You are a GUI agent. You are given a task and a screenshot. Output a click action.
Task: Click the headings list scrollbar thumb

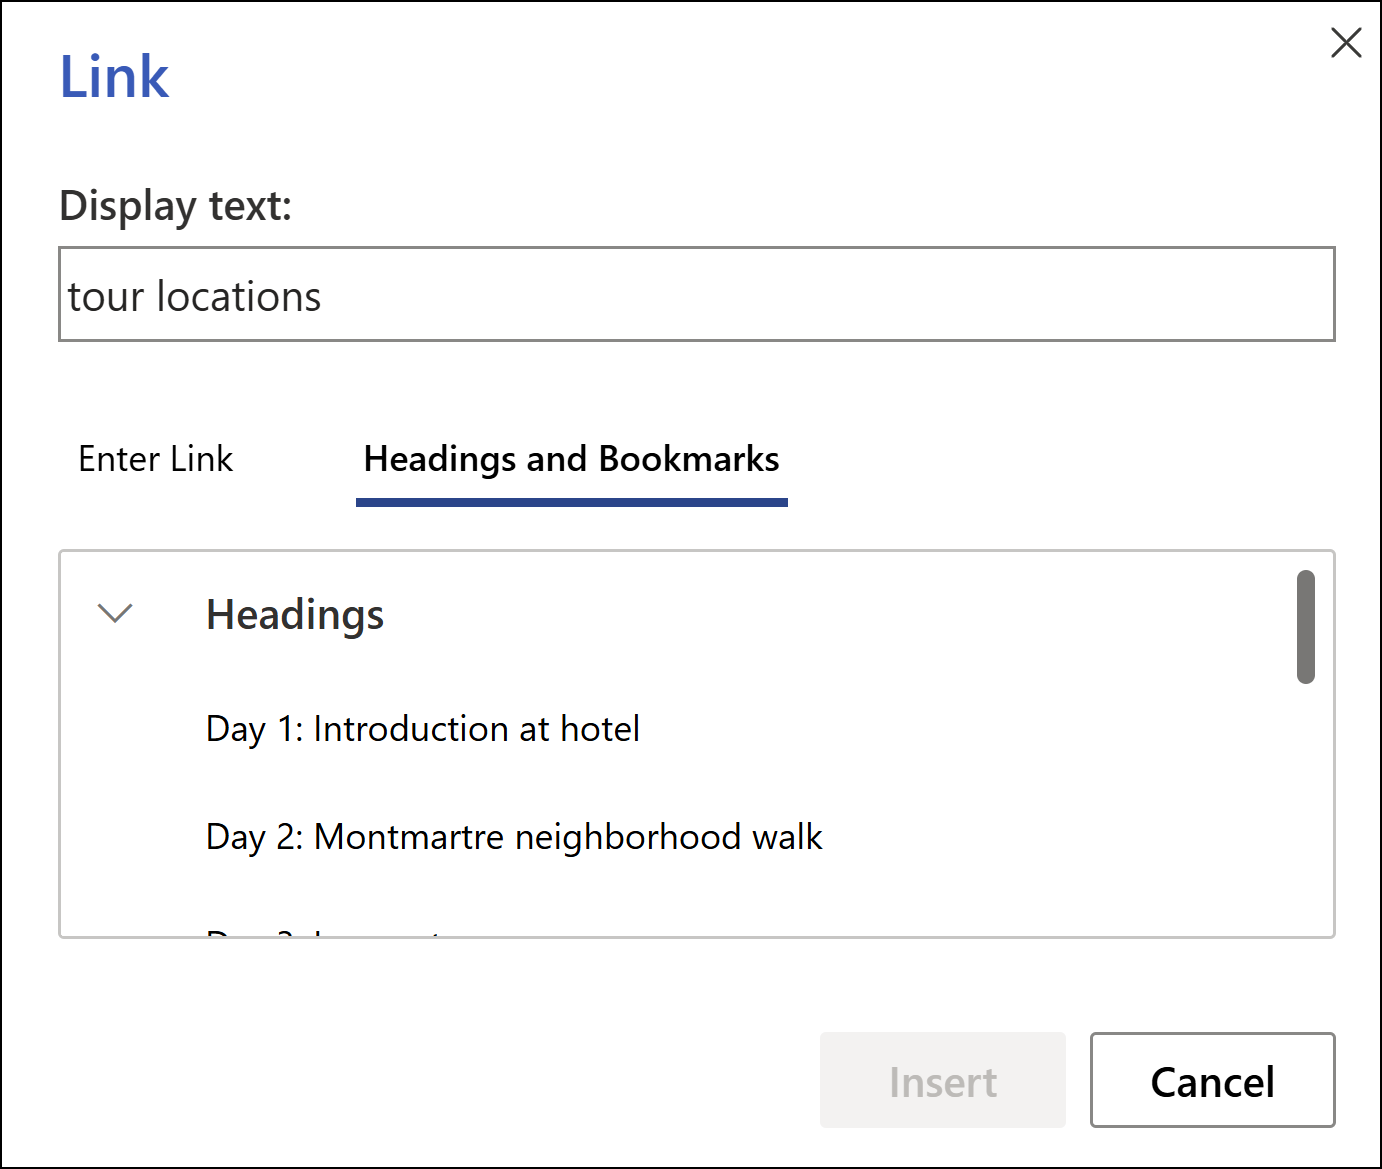1305,627
